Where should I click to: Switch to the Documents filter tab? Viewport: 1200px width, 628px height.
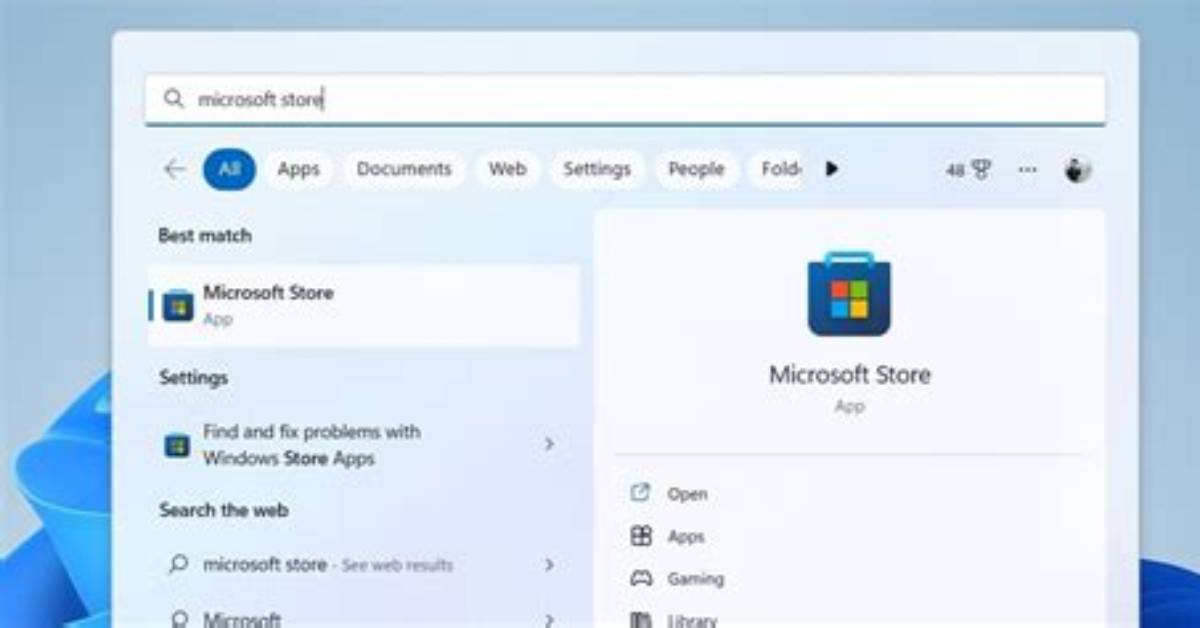point(404,169)
